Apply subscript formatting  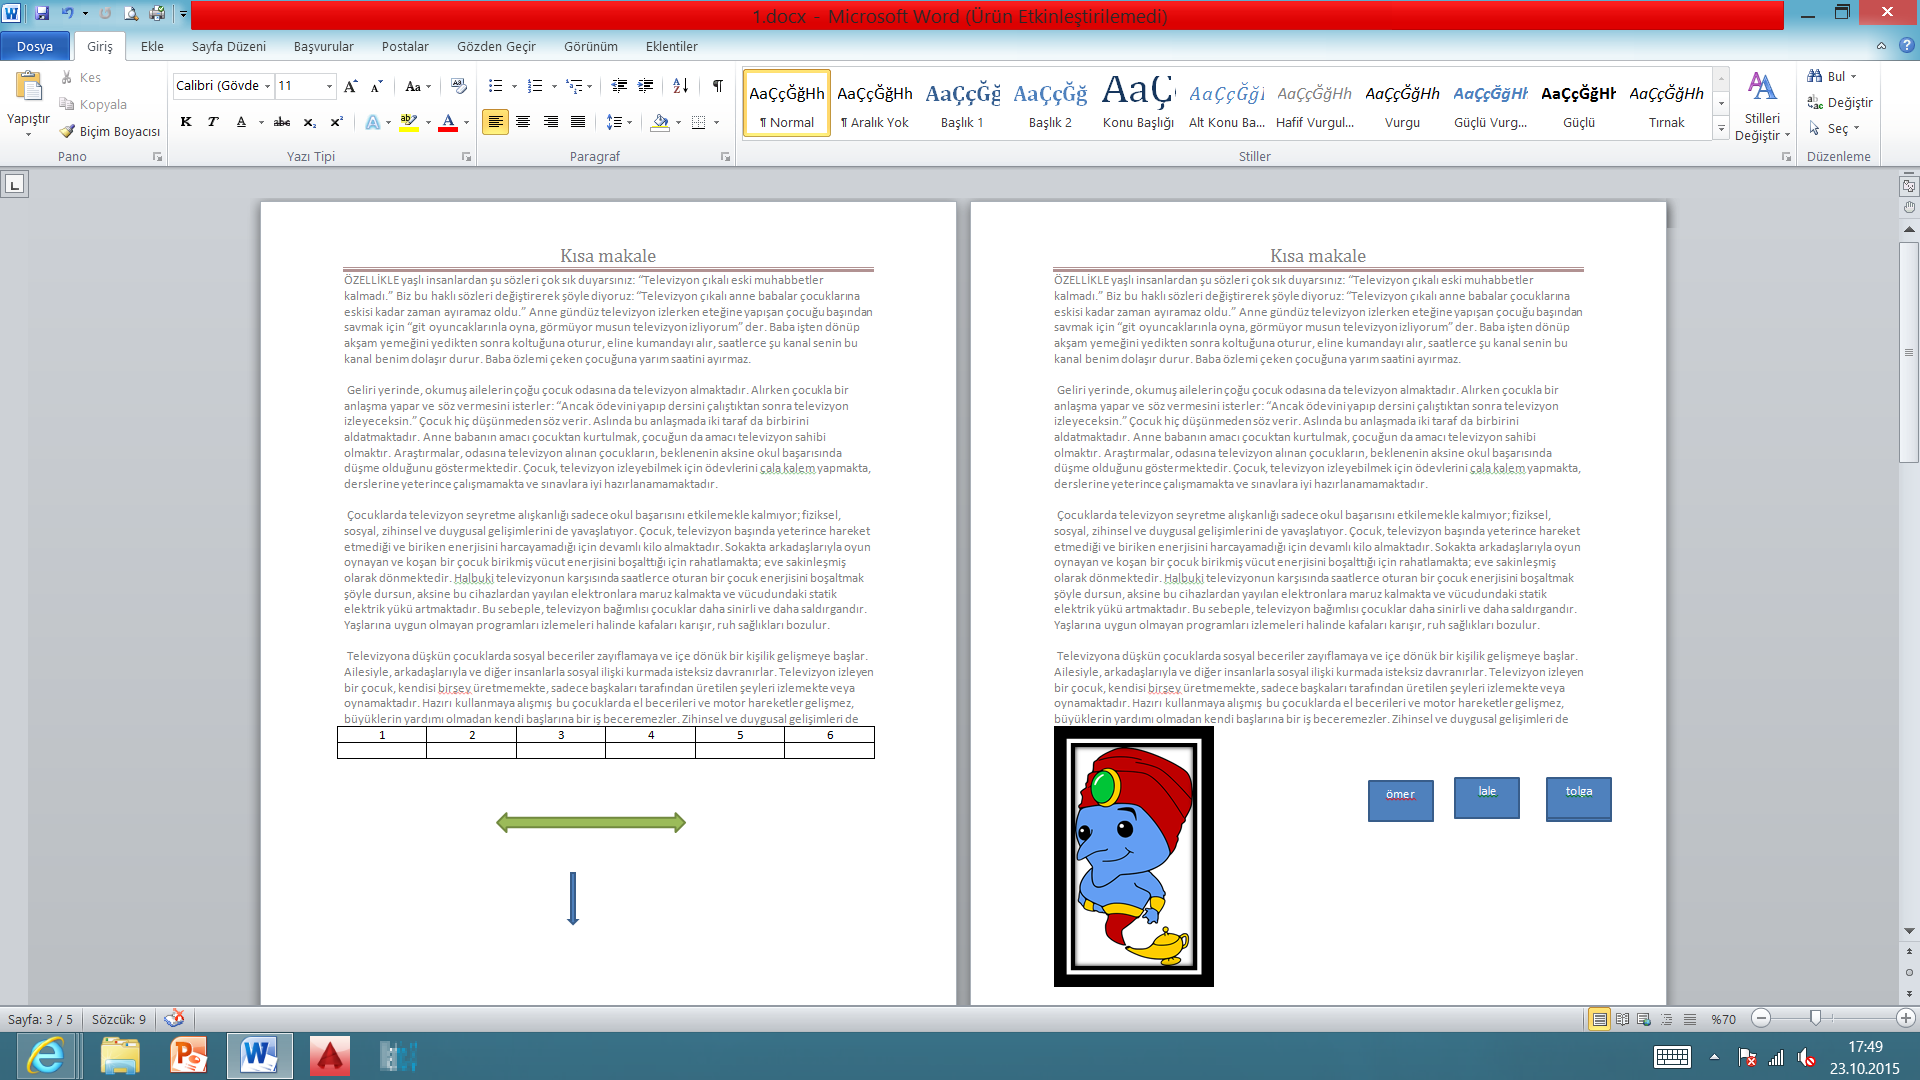click(310, 122)
